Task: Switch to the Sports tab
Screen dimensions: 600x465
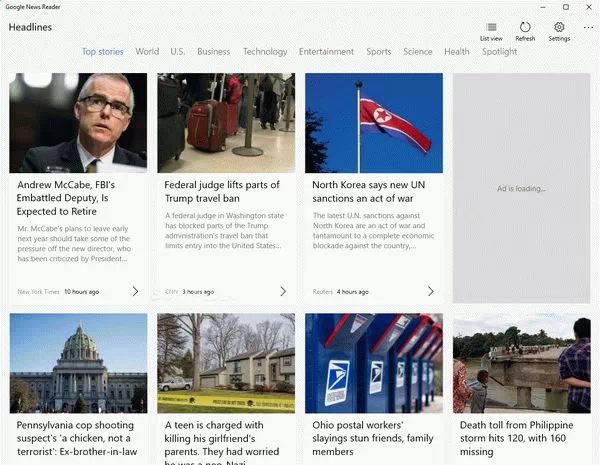Action: click(378, 52)
